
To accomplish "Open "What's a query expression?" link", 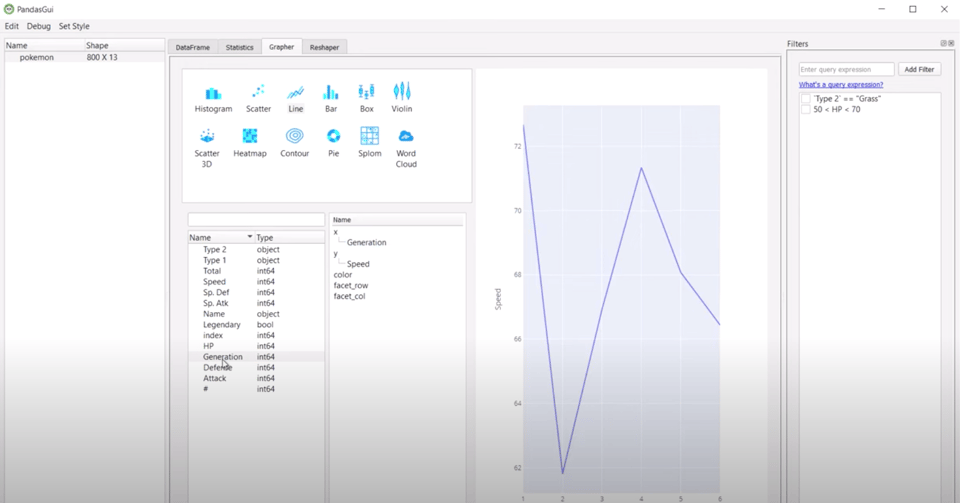I will (840, 85).
